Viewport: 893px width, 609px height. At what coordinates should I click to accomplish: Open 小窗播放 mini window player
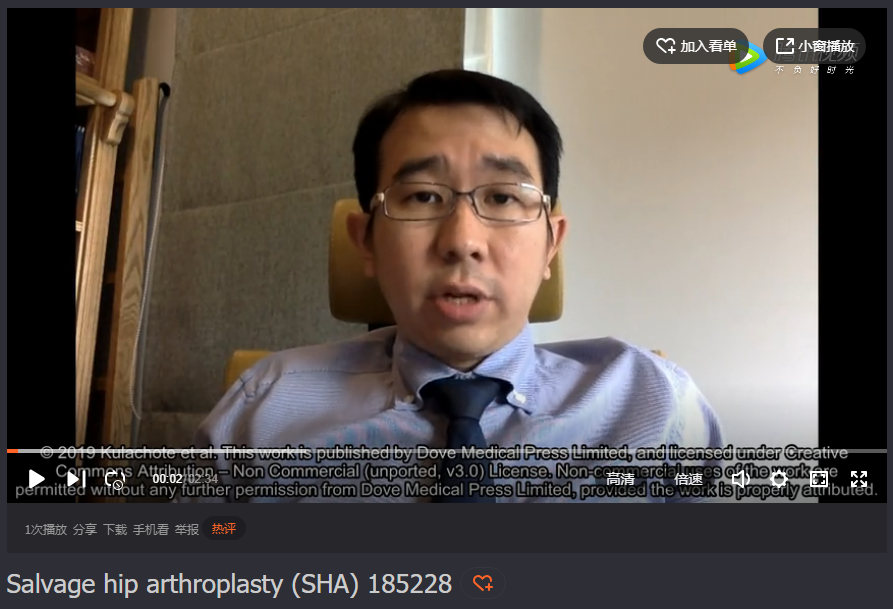pos(815,46)
